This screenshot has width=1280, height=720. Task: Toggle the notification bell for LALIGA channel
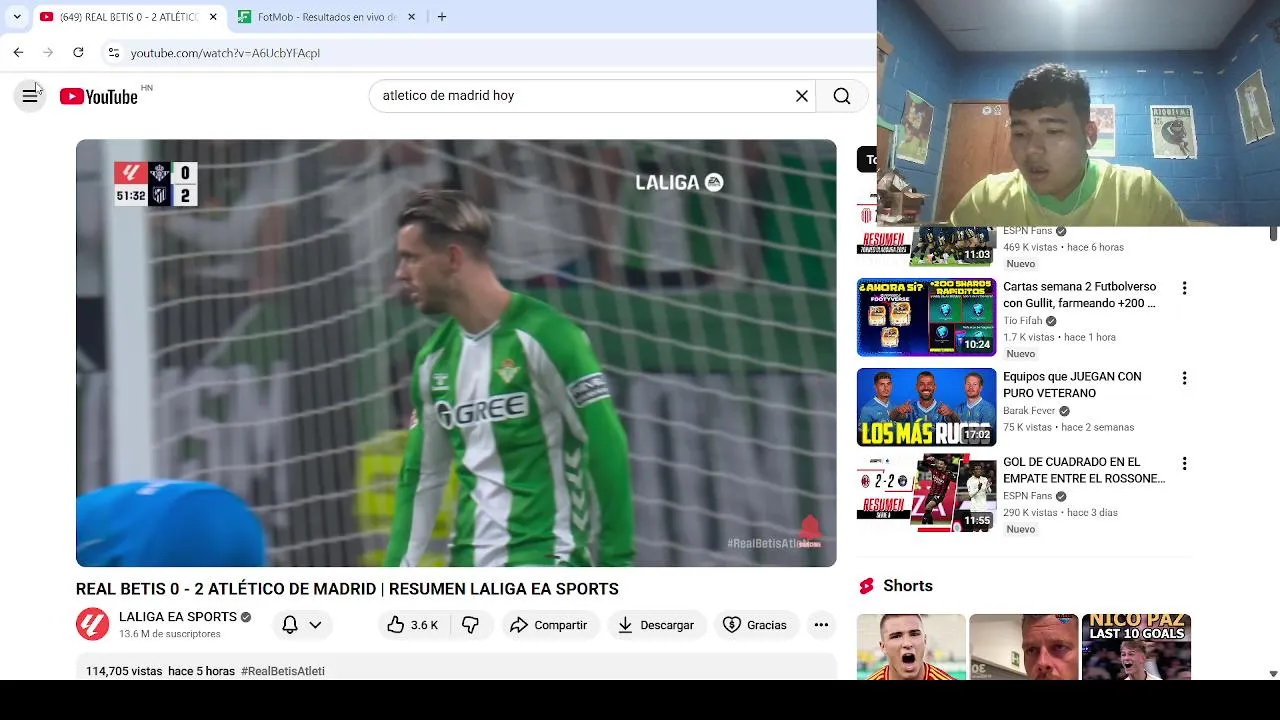(x=290, y=625)
